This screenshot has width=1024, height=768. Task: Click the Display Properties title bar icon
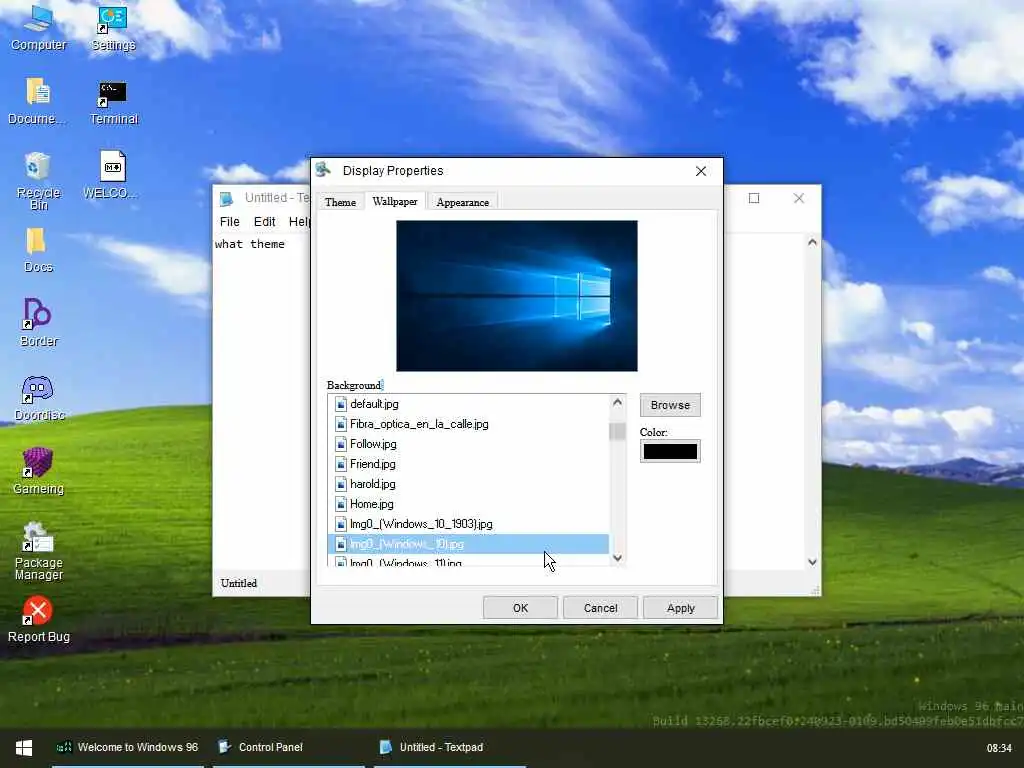323,170
